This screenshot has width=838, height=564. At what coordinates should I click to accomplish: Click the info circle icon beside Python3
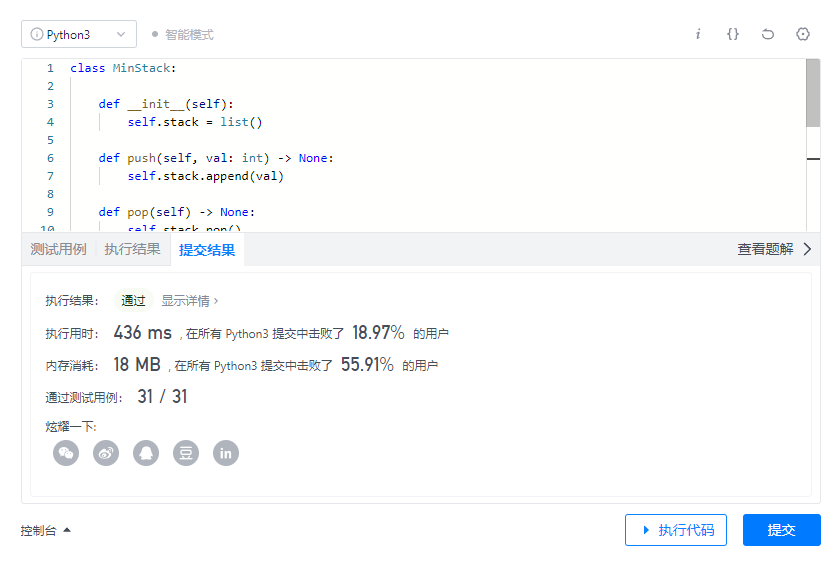36,34
